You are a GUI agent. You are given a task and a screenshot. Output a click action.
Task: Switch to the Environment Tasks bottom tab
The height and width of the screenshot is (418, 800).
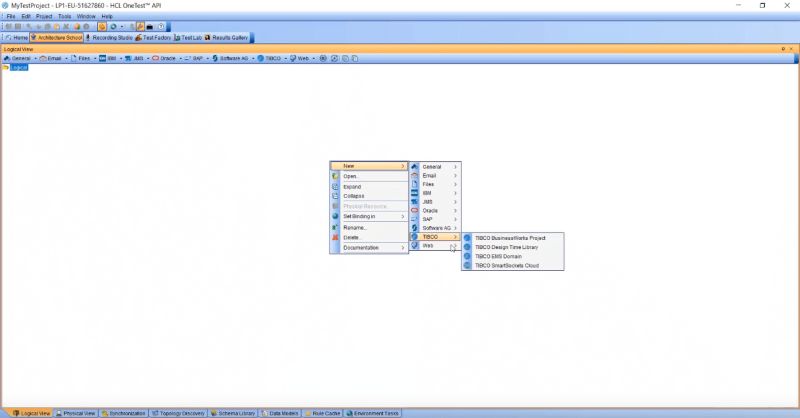372,413
